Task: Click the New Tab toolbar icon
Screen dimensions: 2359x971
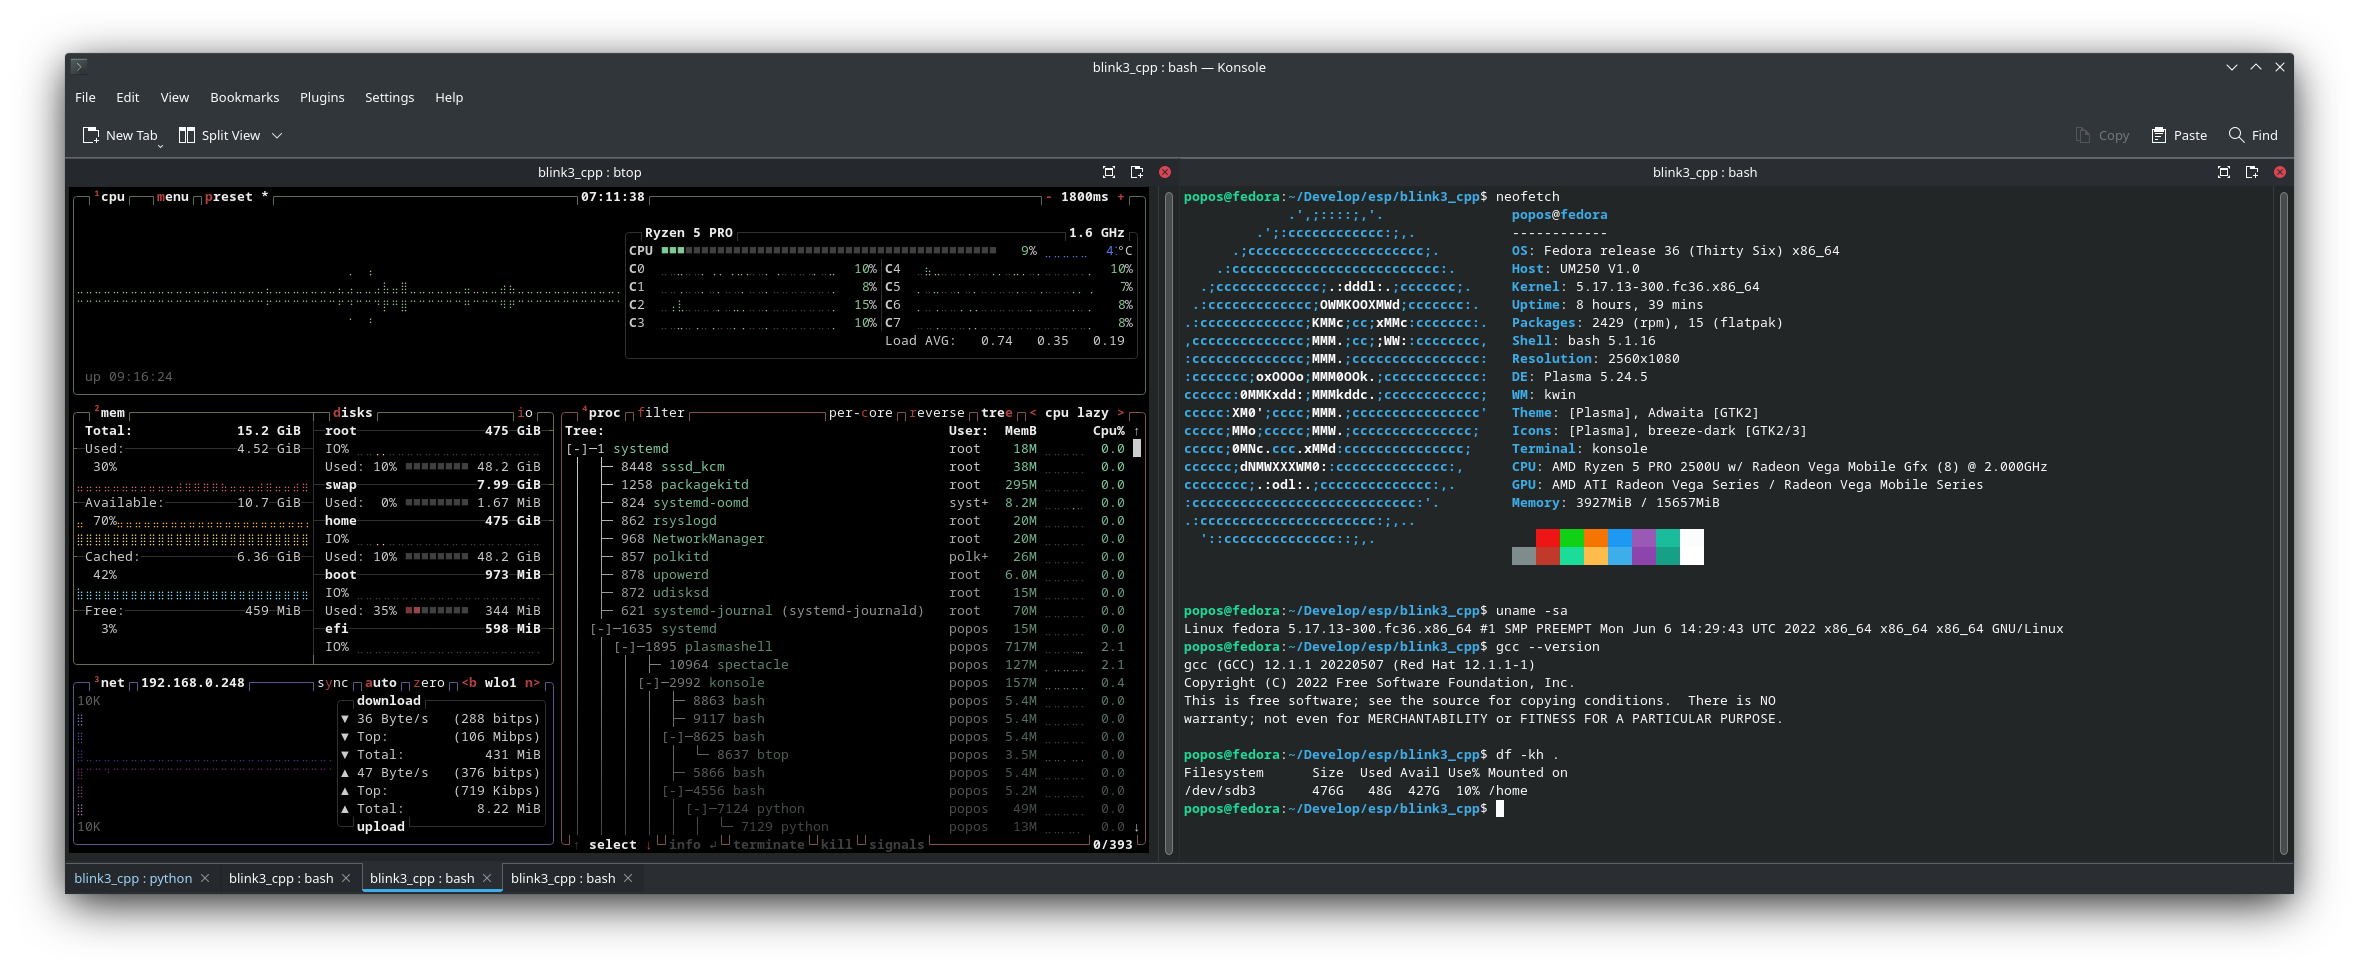Action: click(x=91, y=135)
